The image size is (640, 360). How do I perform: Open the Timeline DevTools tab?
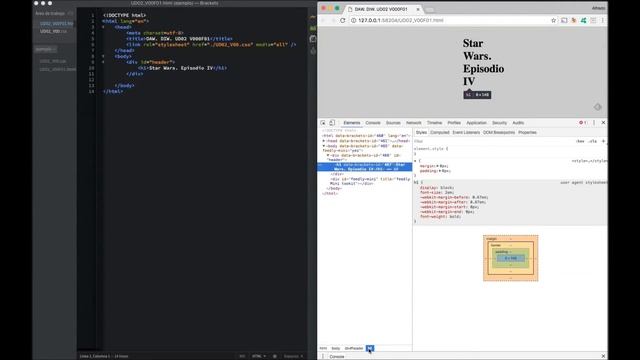(x=434, y=123)
